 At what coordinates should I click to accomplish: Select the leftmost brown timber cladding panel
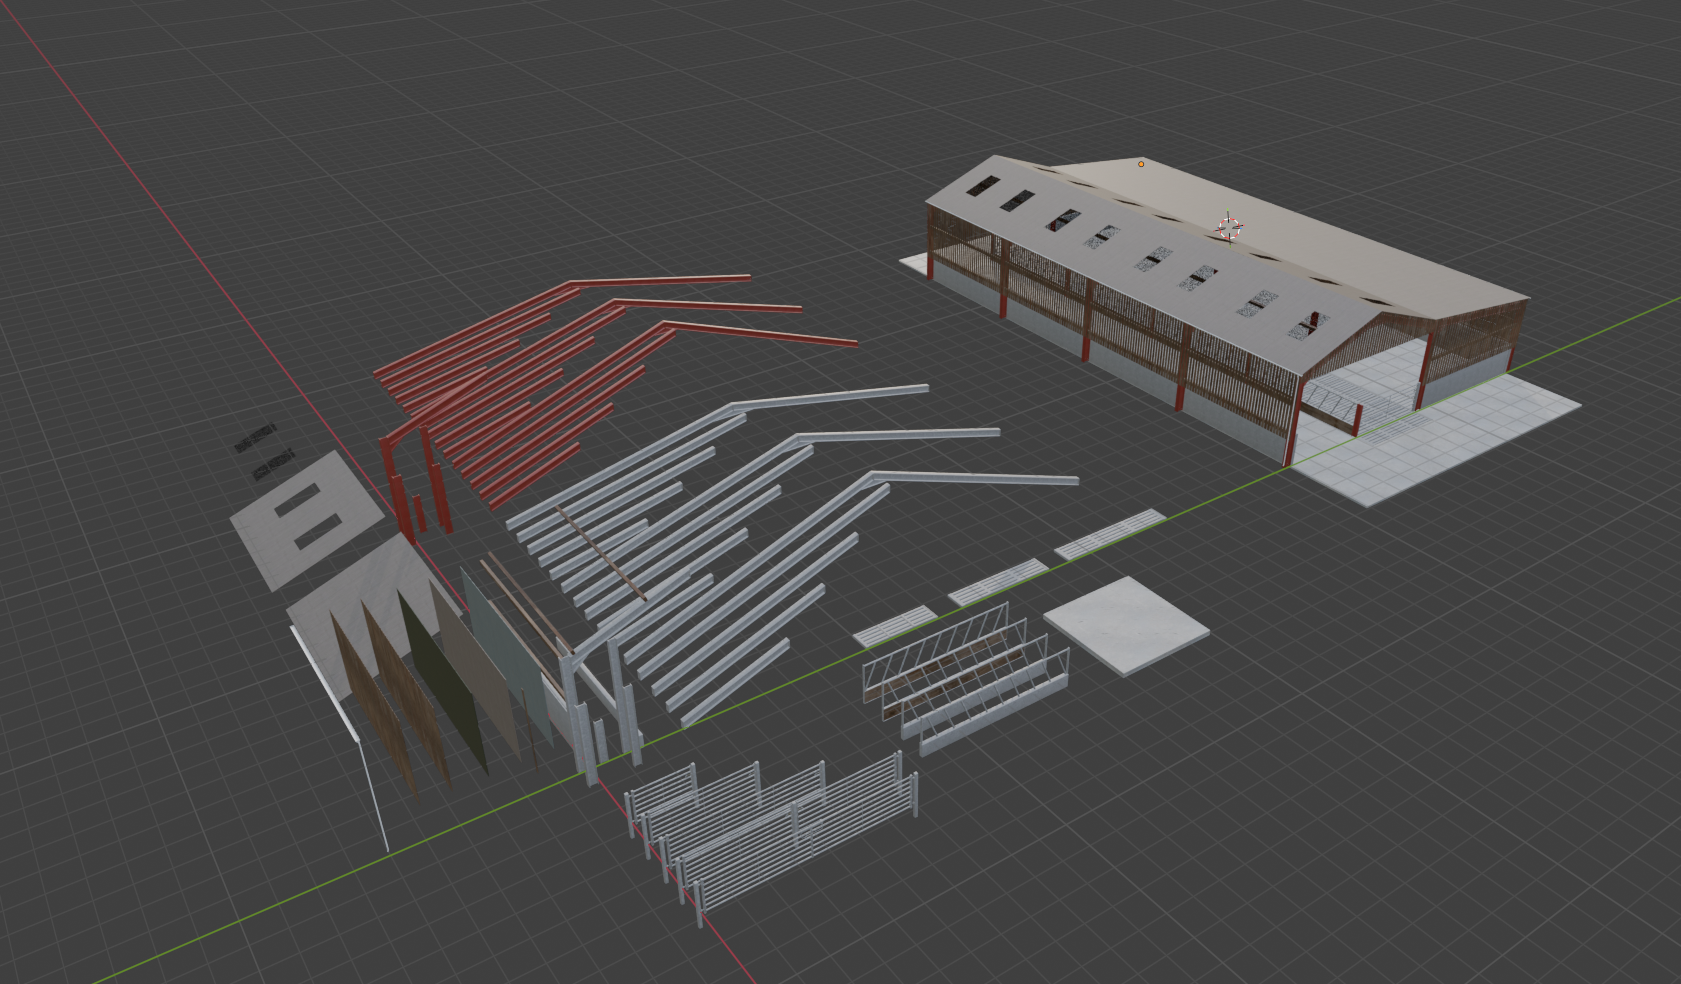[x=372, y=708]
